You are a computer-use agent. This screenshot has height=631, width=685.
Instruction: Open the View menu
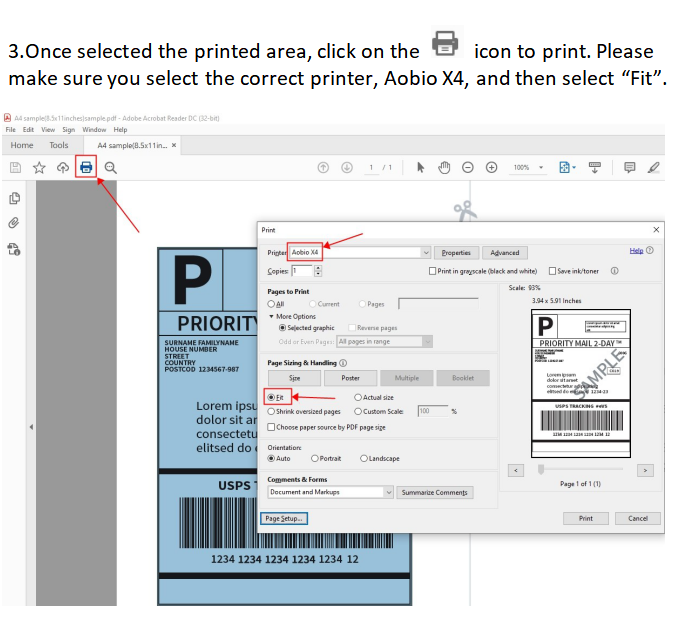click(x=48, y=130)
